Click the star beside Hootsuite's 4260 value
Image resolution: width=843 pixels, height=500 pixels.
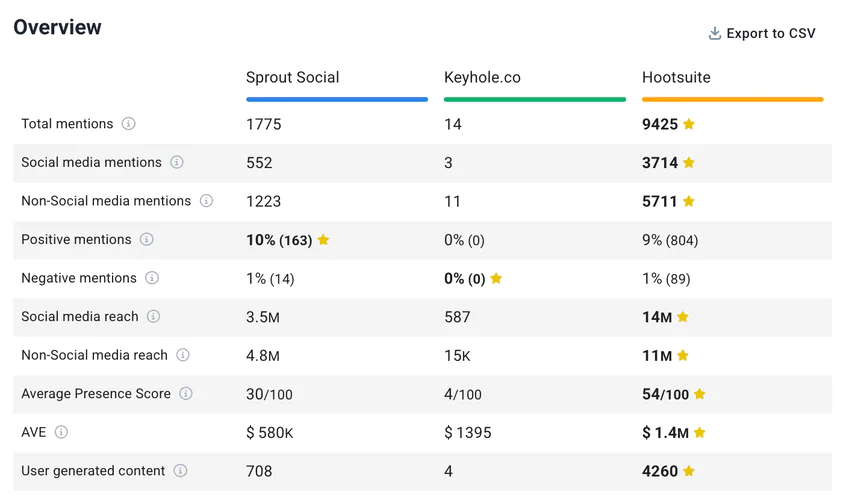pos(689,471)
